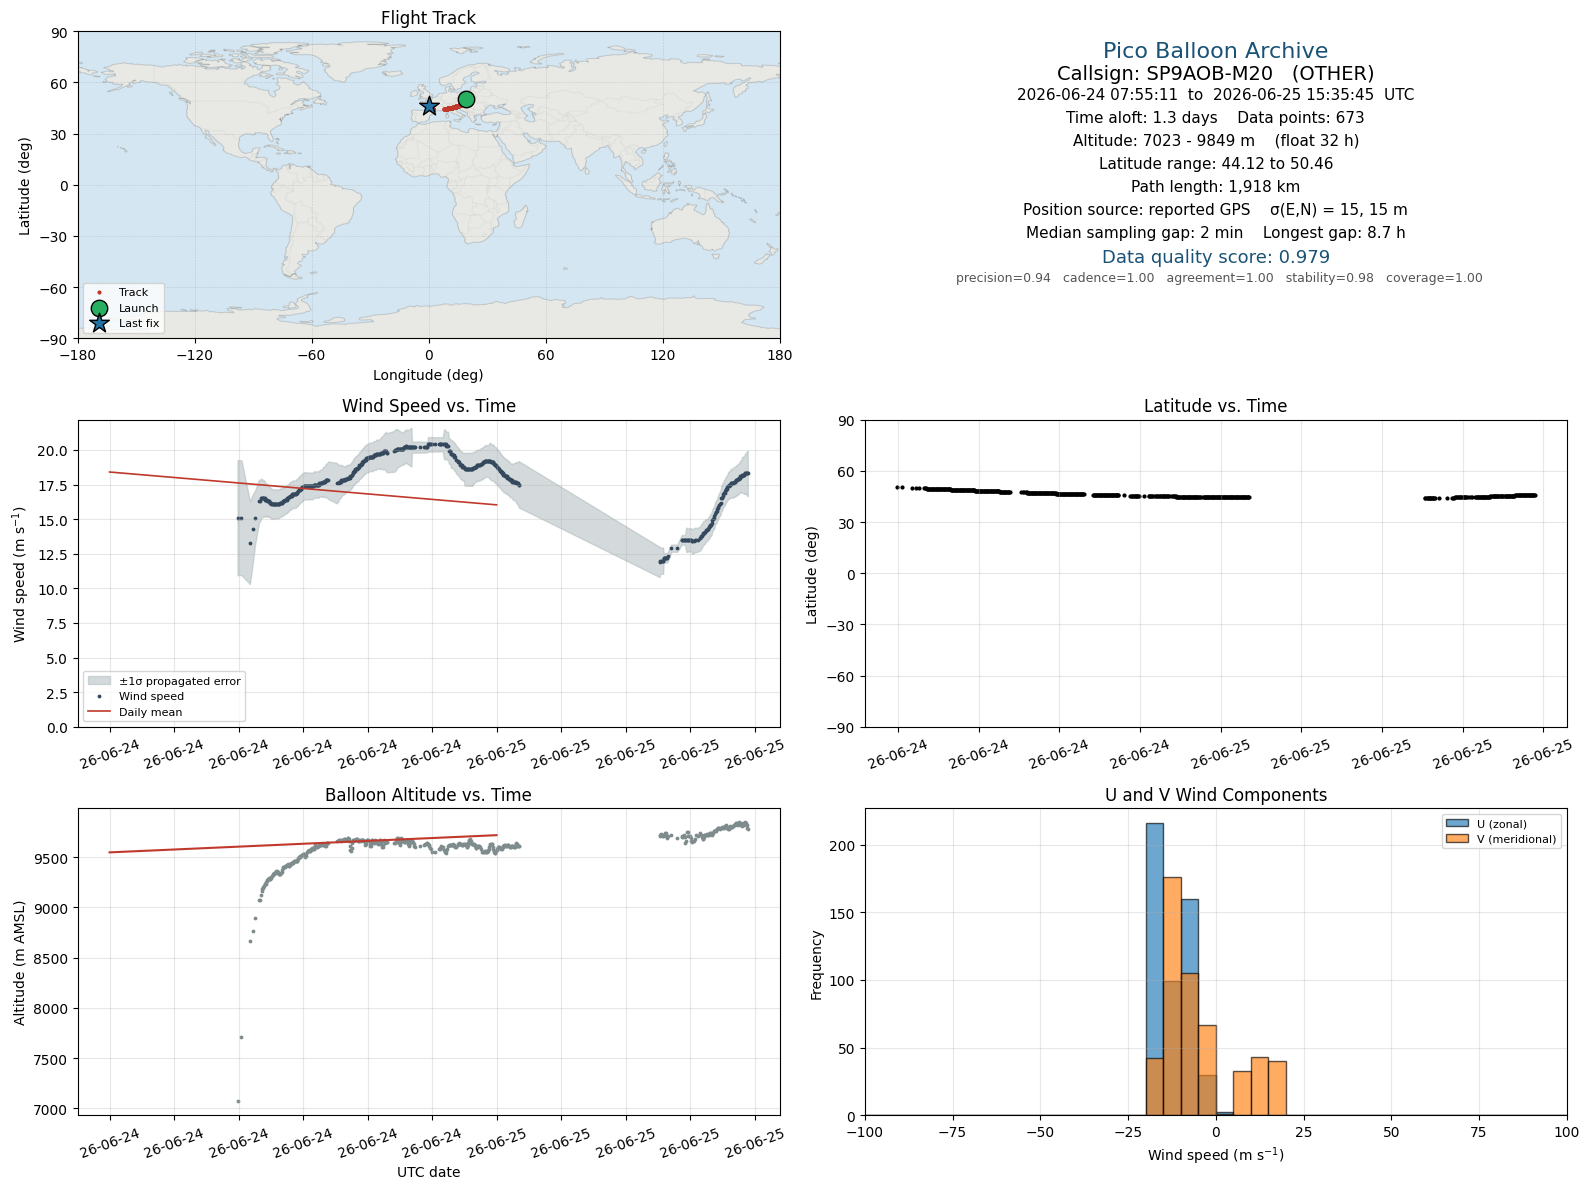Select the "Wind Speed vs. Time" chart title
1589x1189 pixels.
429,406
